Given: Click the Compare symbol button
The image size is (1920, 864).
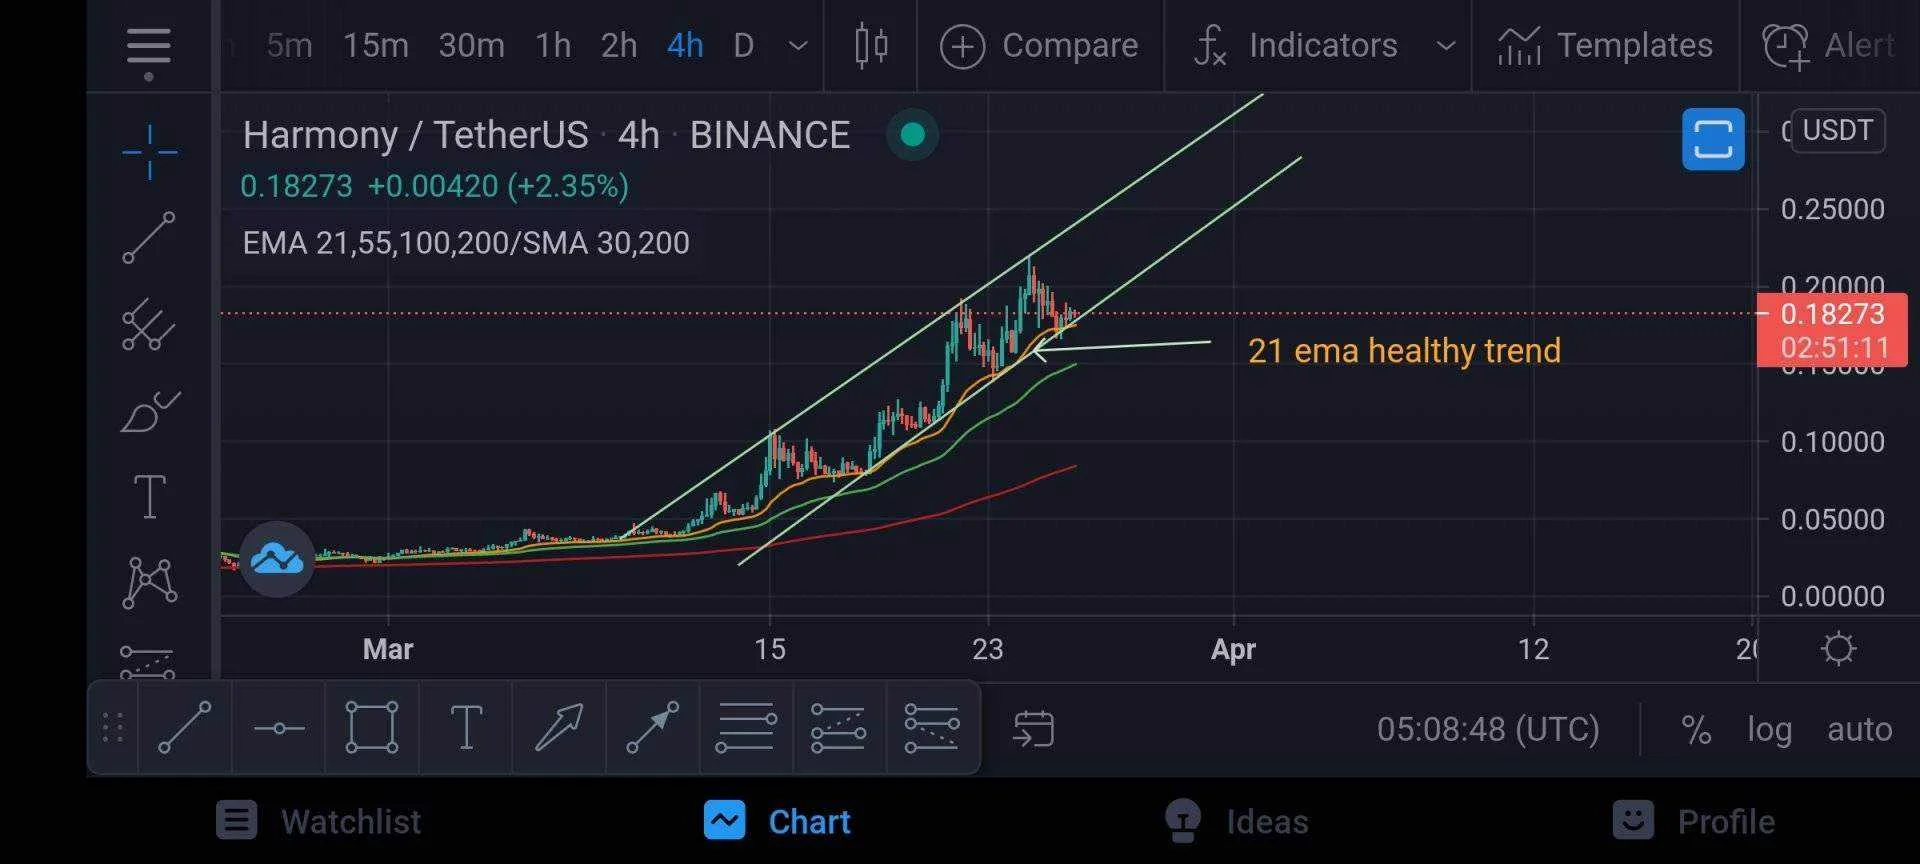Looking at the screenshot, I should pos(1040,46).
